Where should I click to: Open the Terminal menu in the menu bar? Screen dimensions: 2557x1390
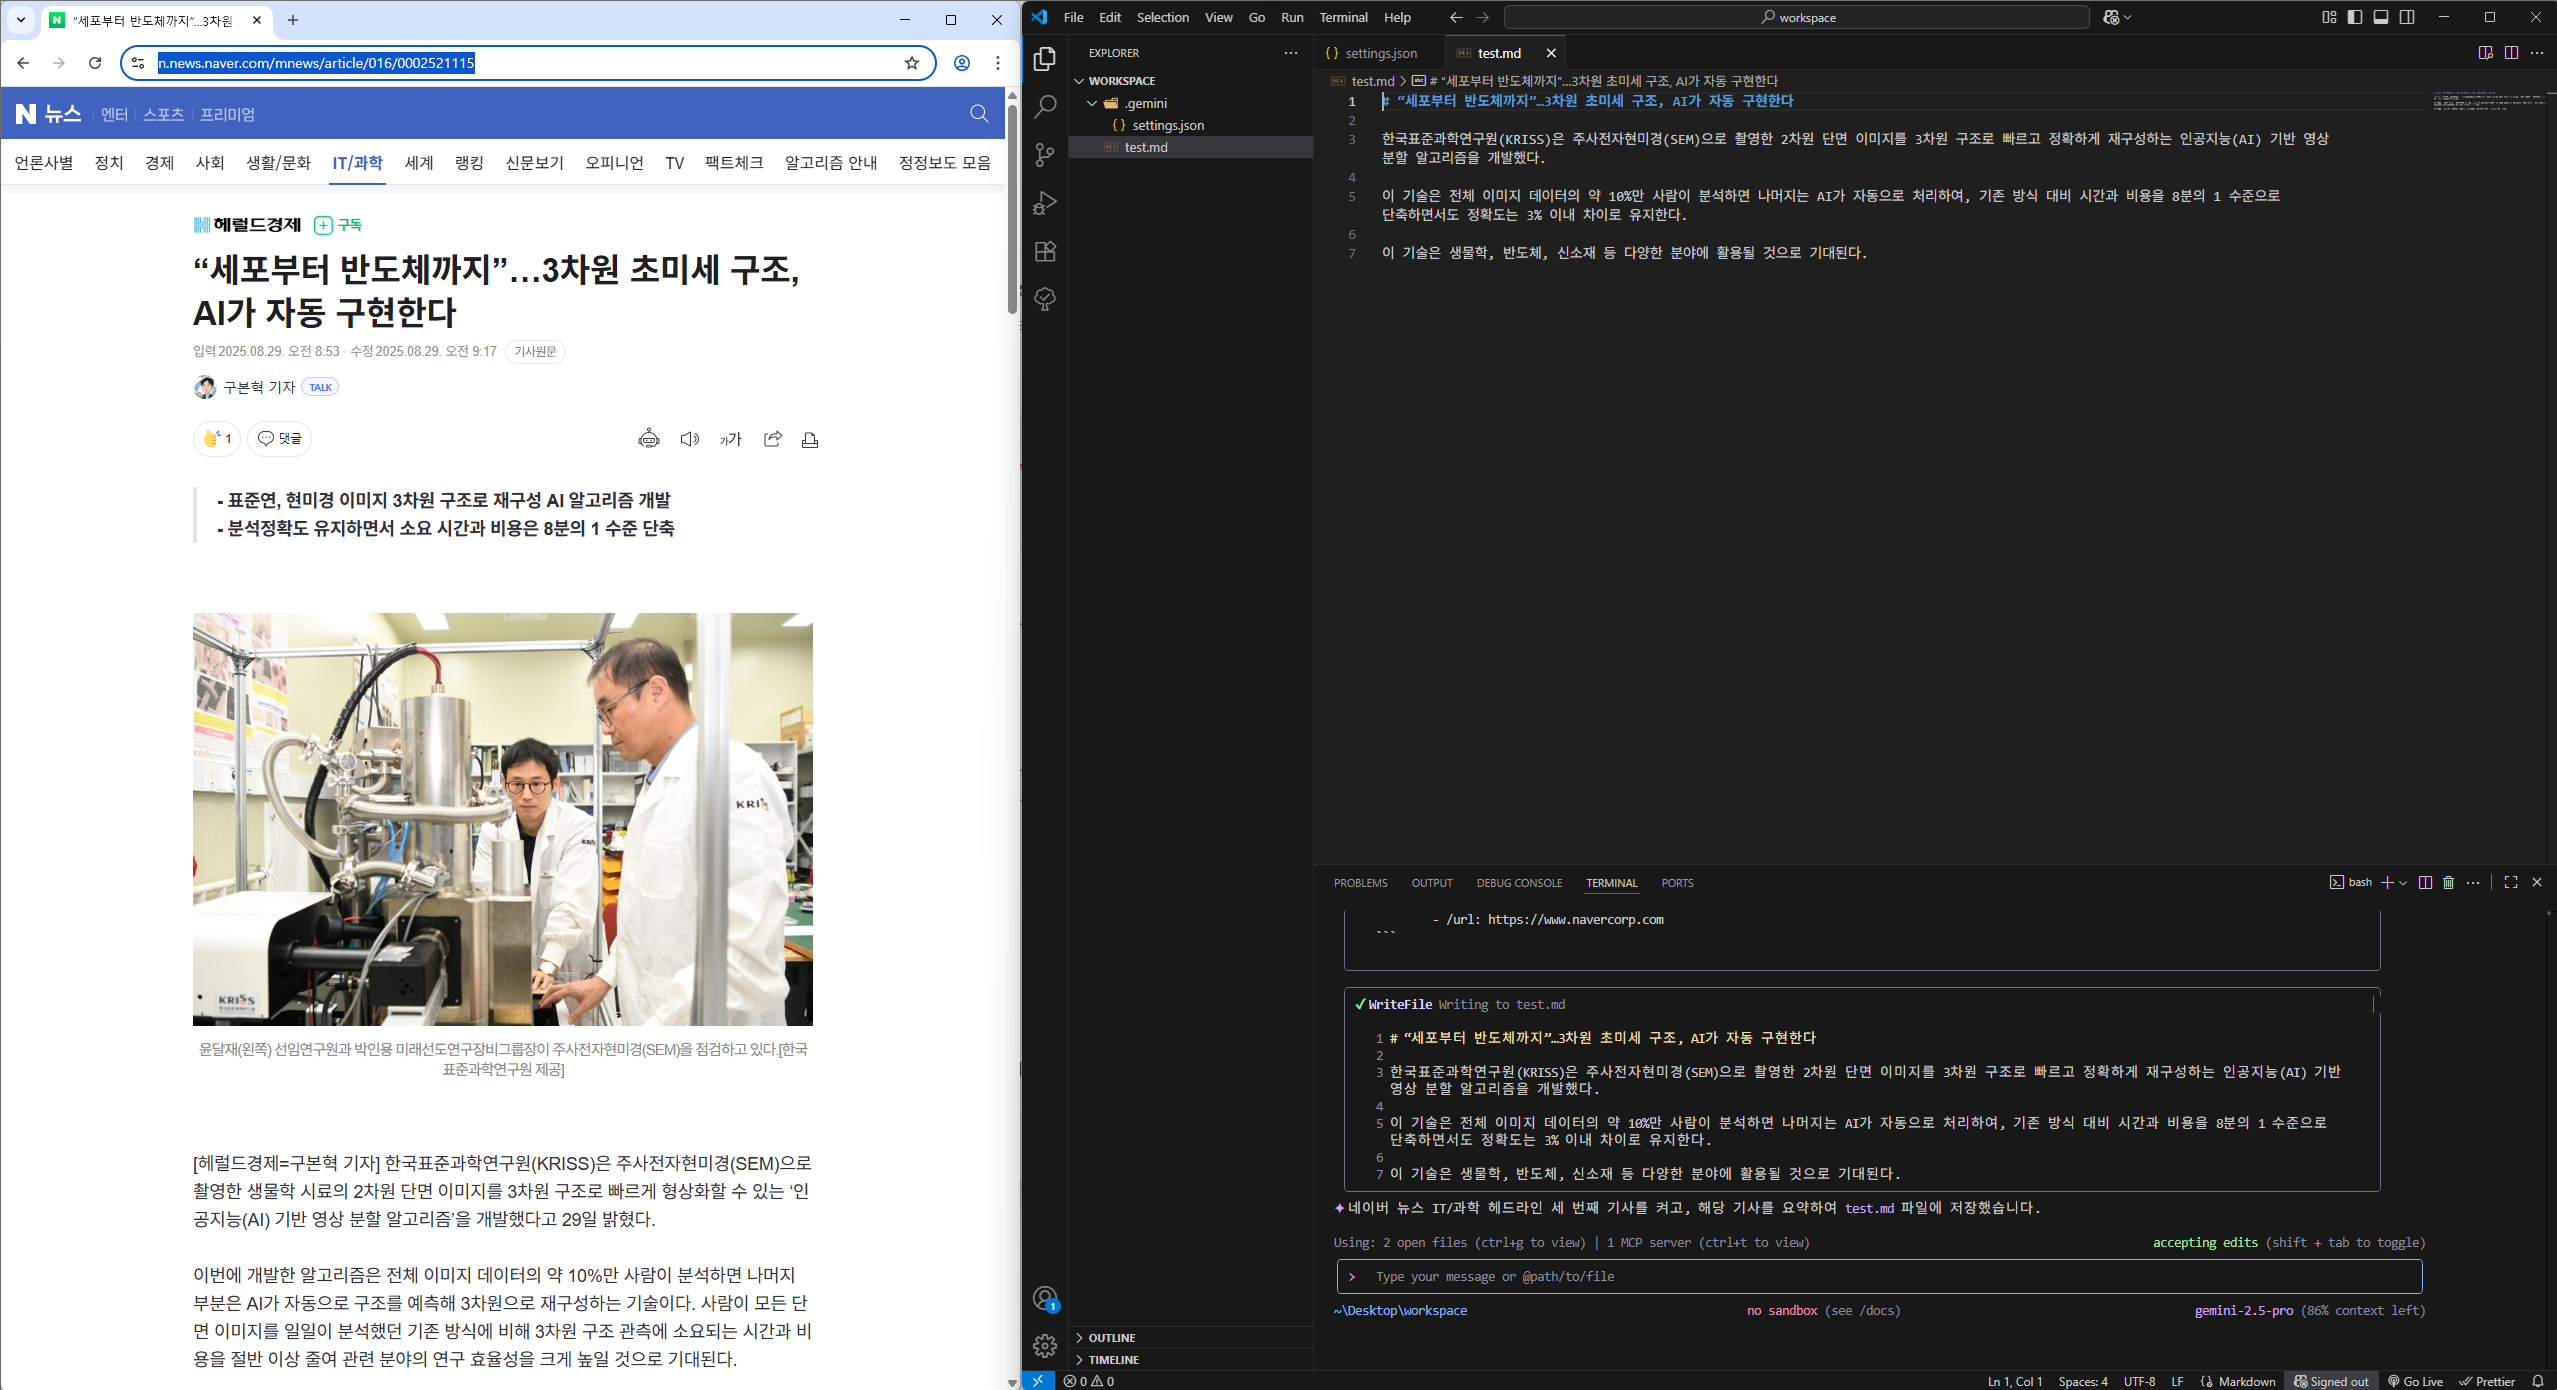[x=1342, y=17]
